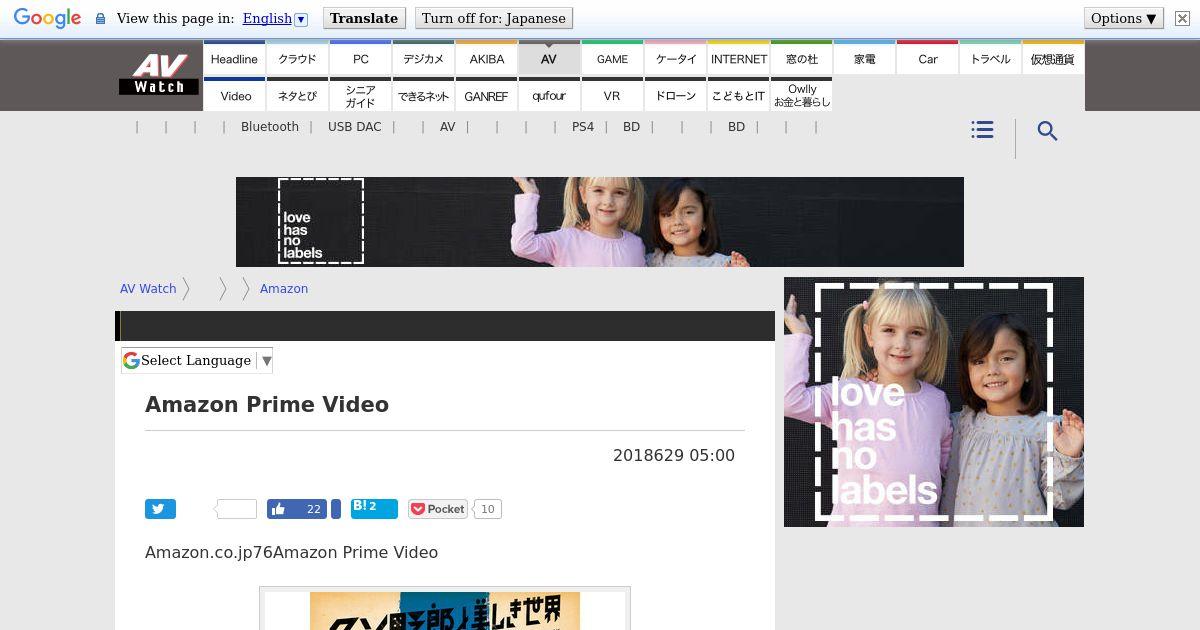Open the トラベル tab
Image resolution: width=1200 pixels, height=630 pixels.
[990, 58]
